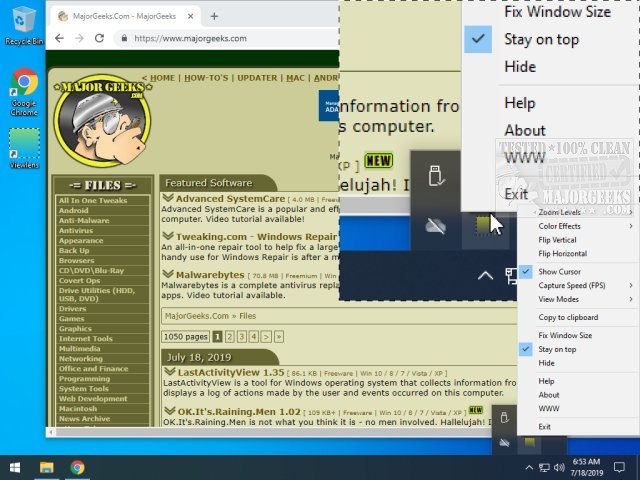The height and width of the screenshot is (480, 640).
Task: Open the Networking files category
Action: [81, 358]
